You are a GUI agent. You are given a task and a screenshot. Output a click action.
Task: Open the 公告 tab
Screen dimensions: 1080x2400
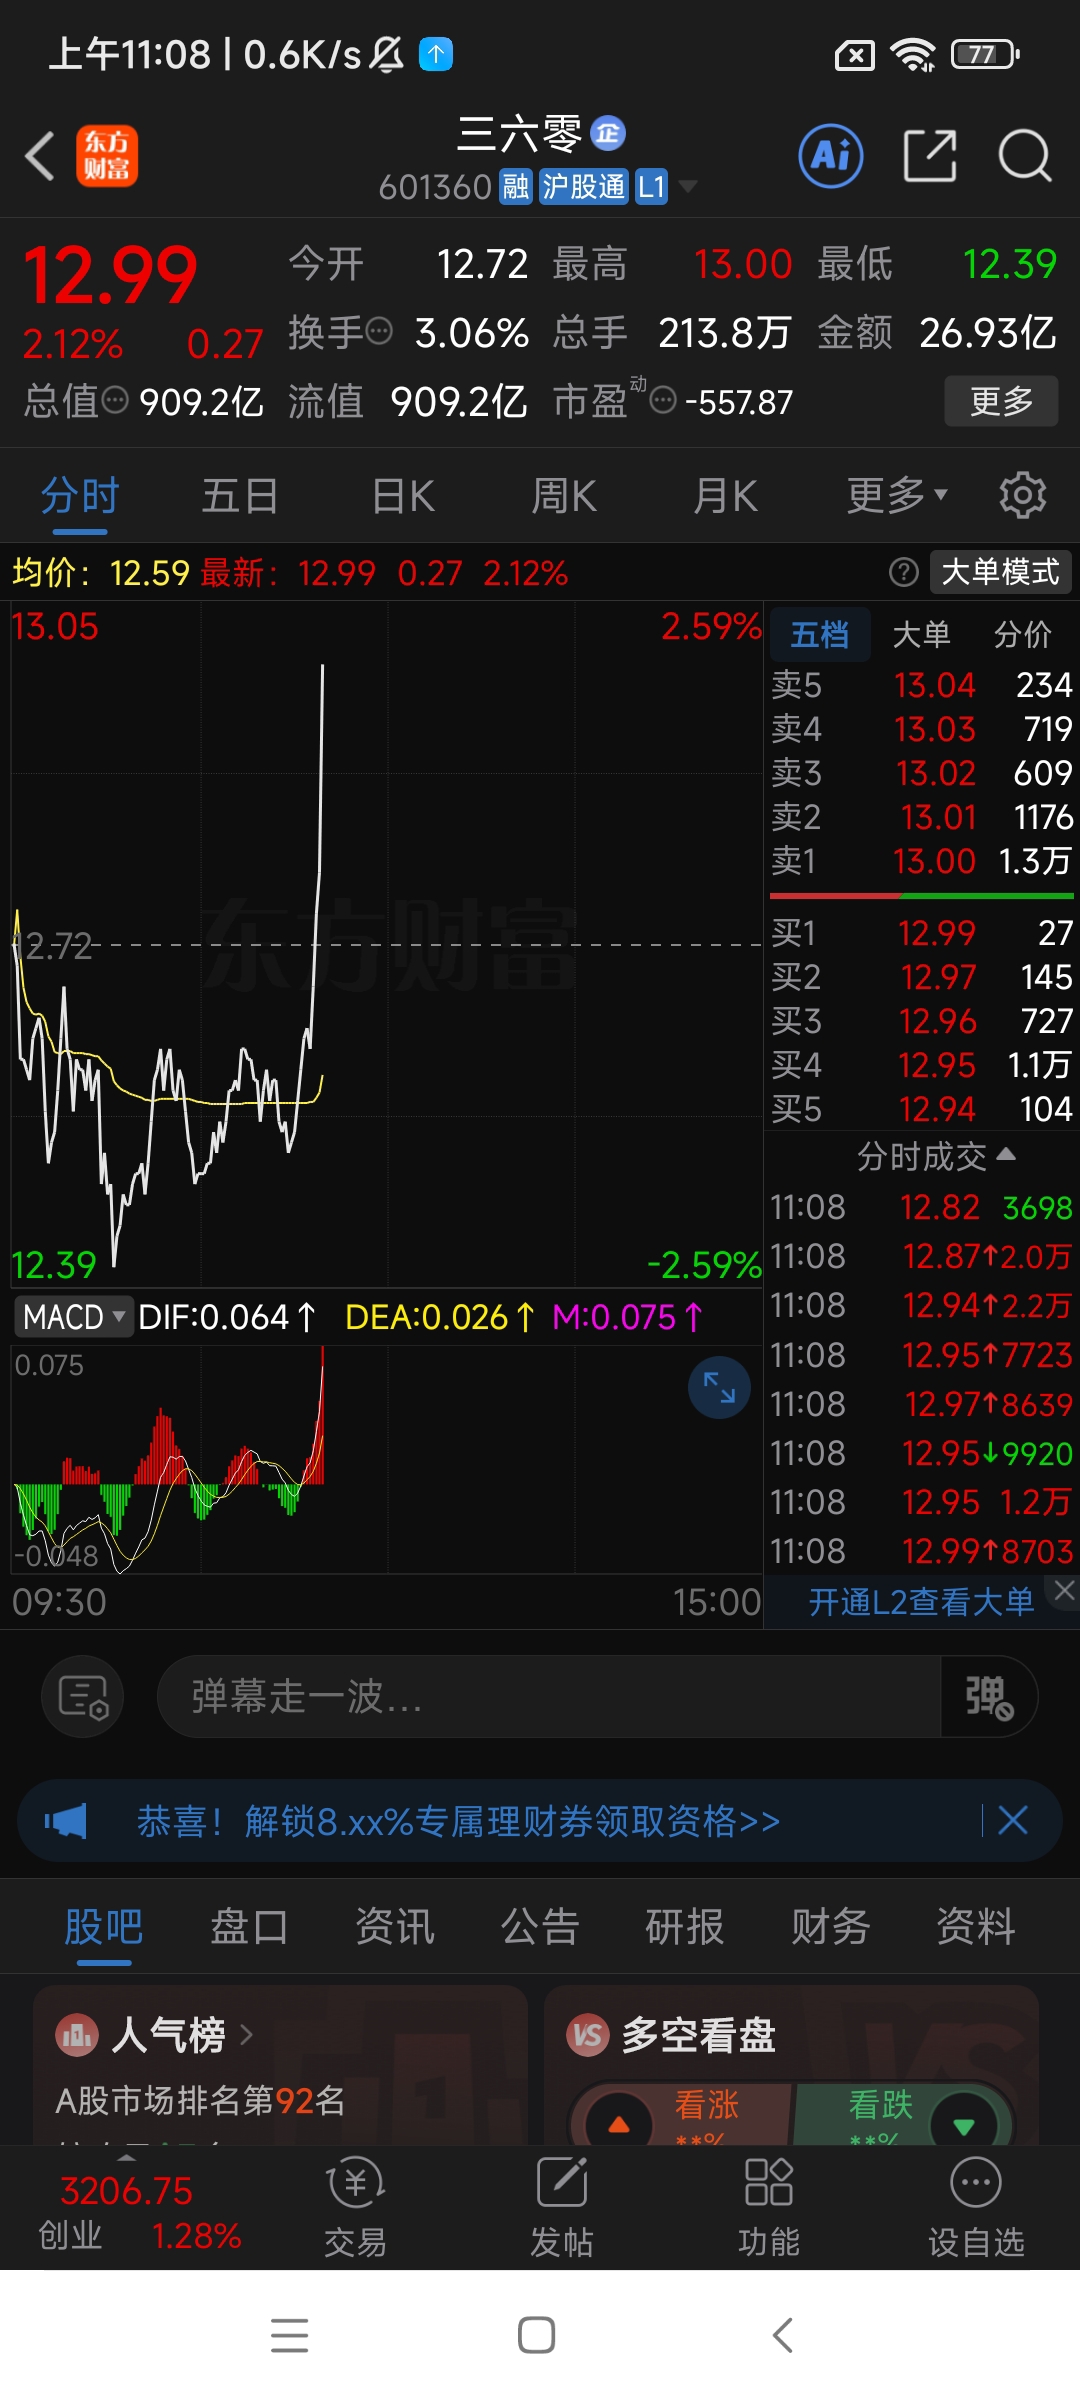tap(540, 1926)
